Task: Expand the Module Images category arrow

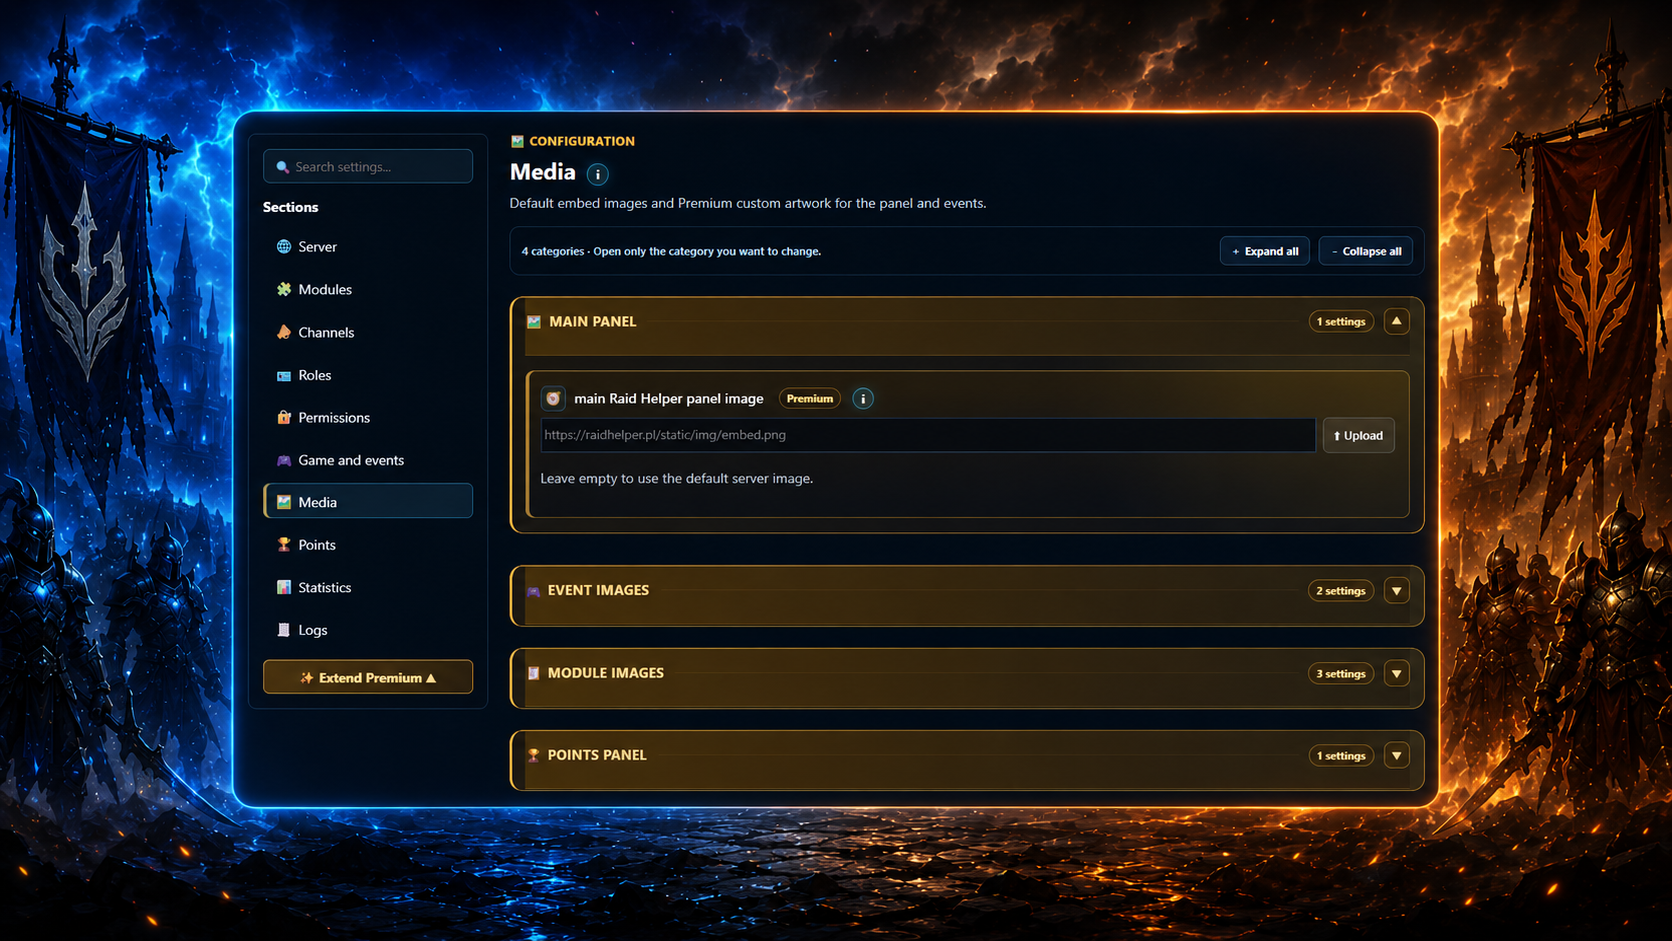Action: click(1397, 674)
